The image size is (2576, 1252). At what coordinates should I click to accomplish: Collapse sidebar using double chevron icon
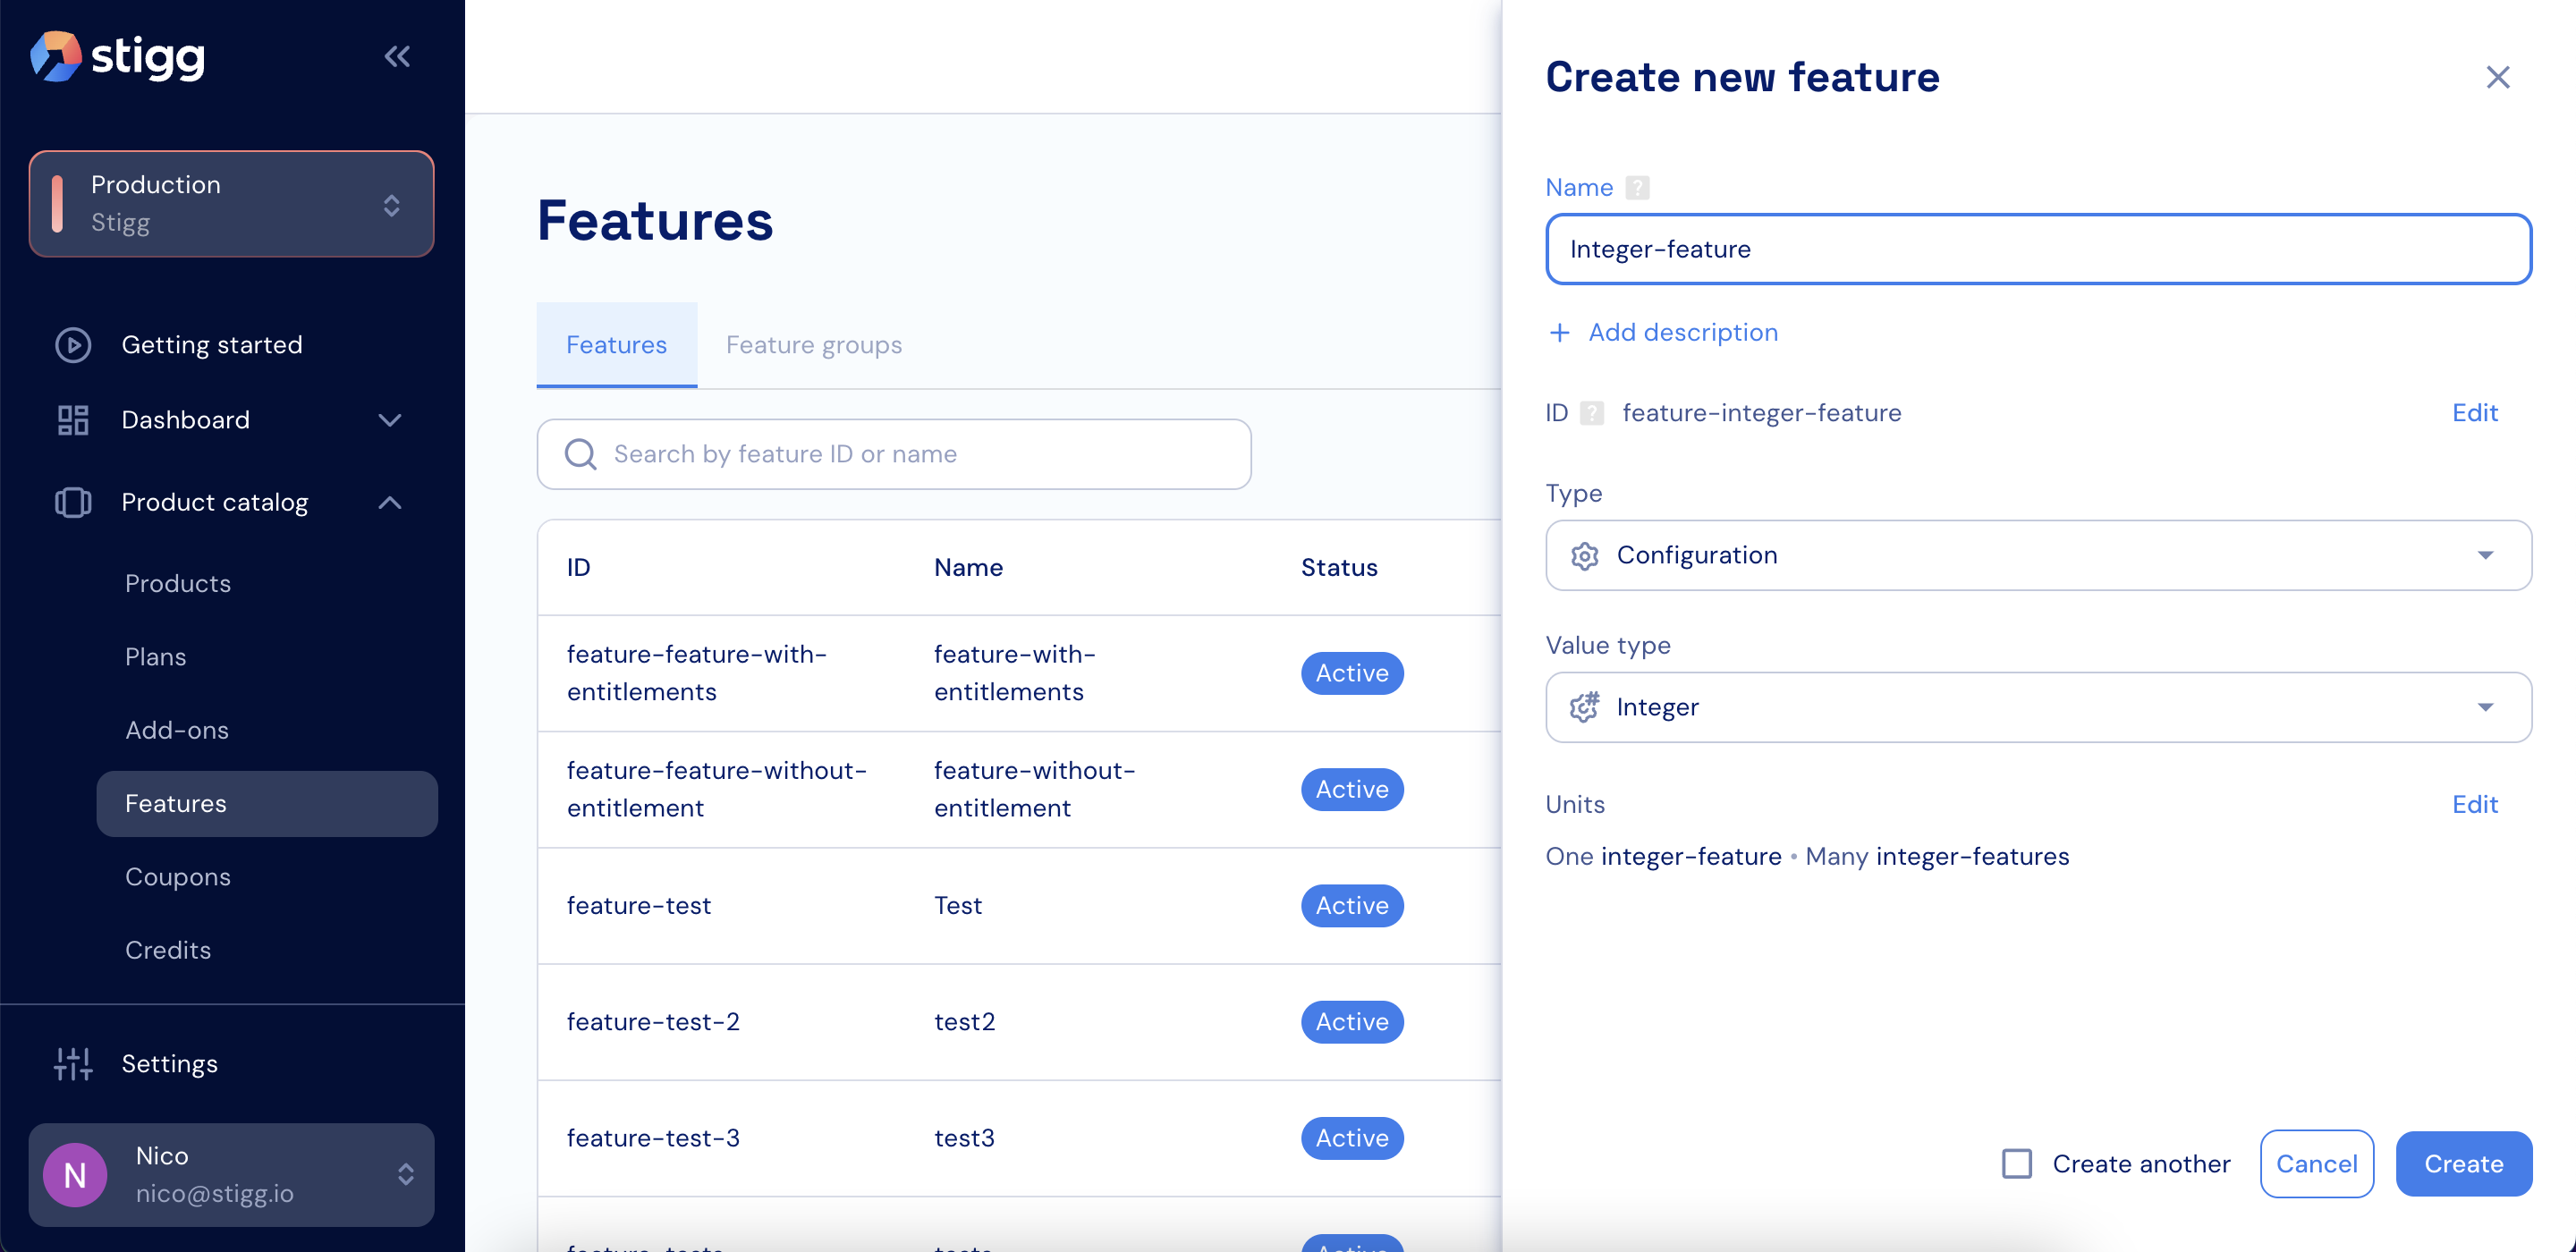[x=397, y=56]
